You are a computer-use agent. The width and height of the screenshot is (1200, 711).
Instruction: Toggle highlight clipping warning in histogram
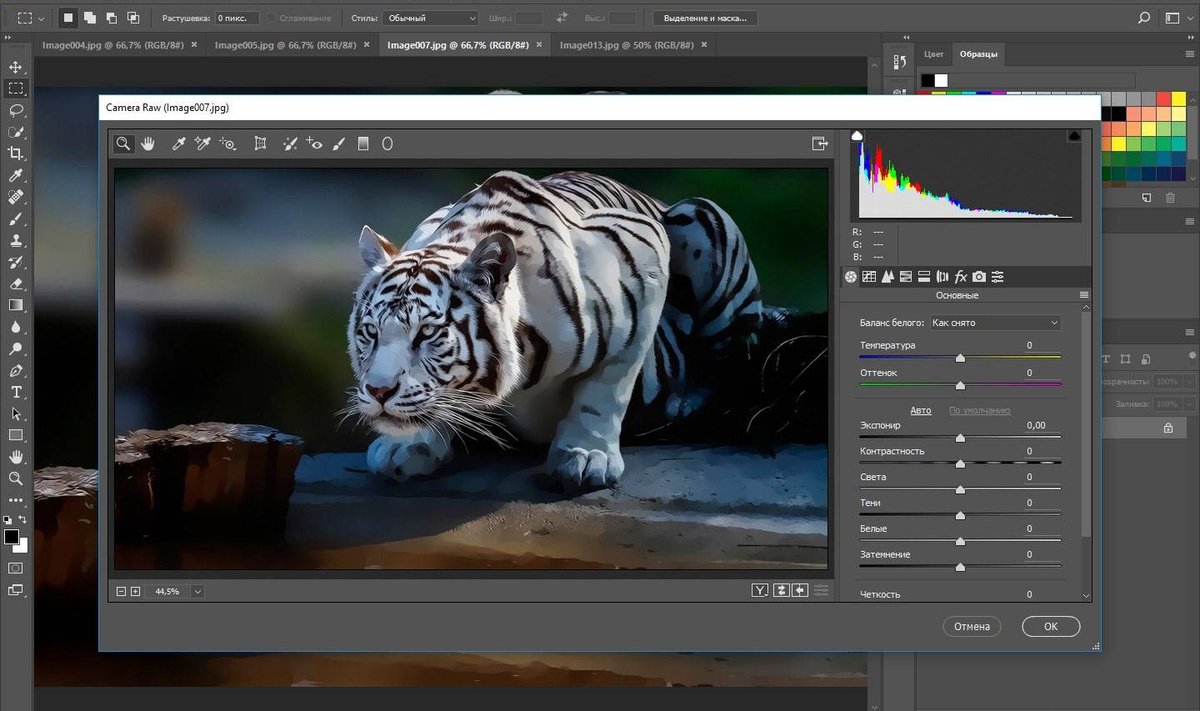1074,135
